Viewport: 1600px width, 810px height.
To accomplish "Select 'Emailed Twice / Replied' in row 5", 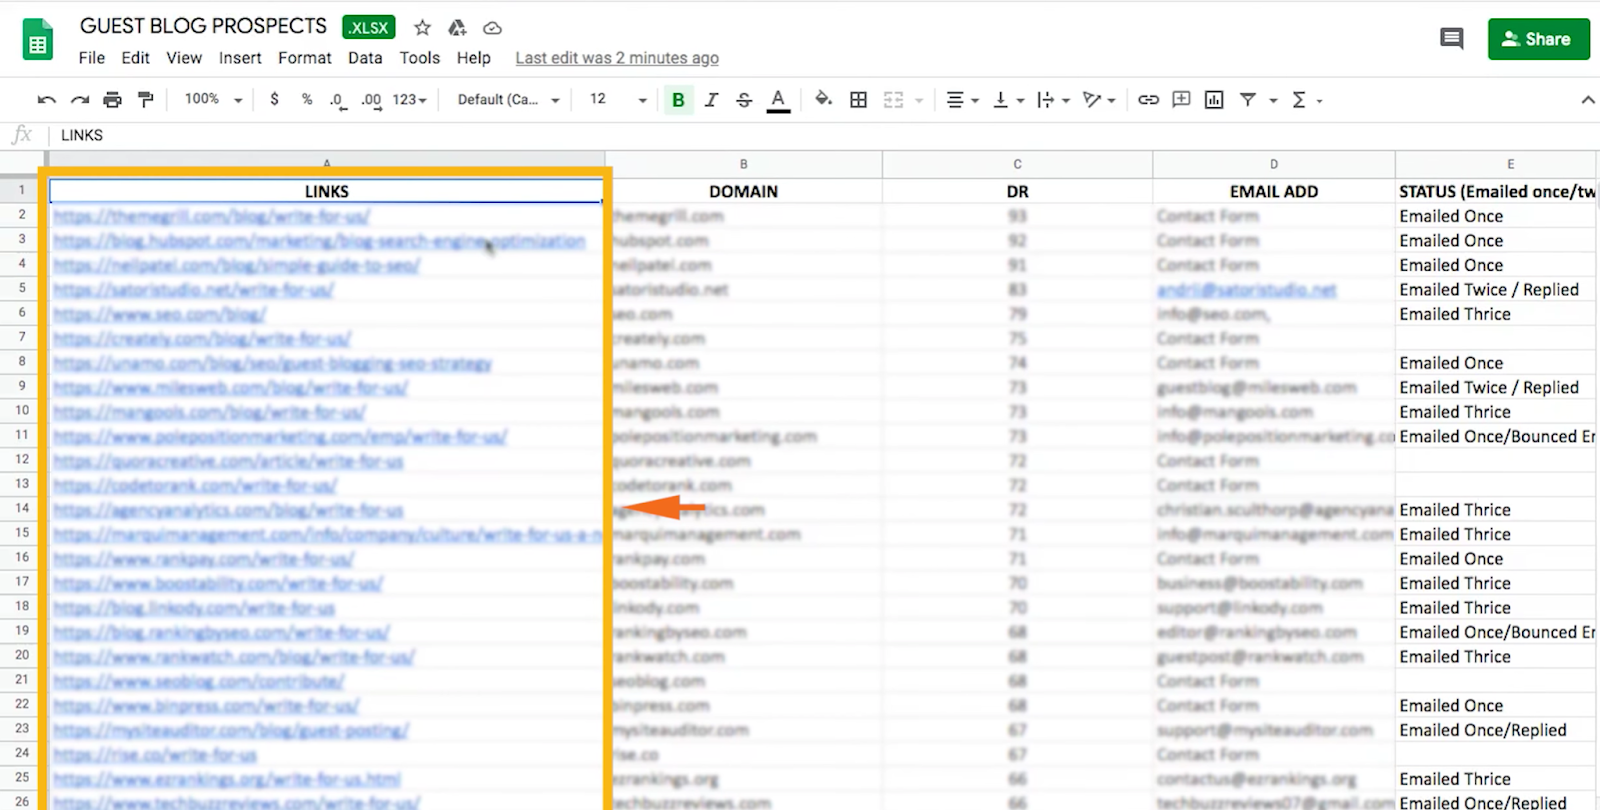I will (x=1489, y=289).
